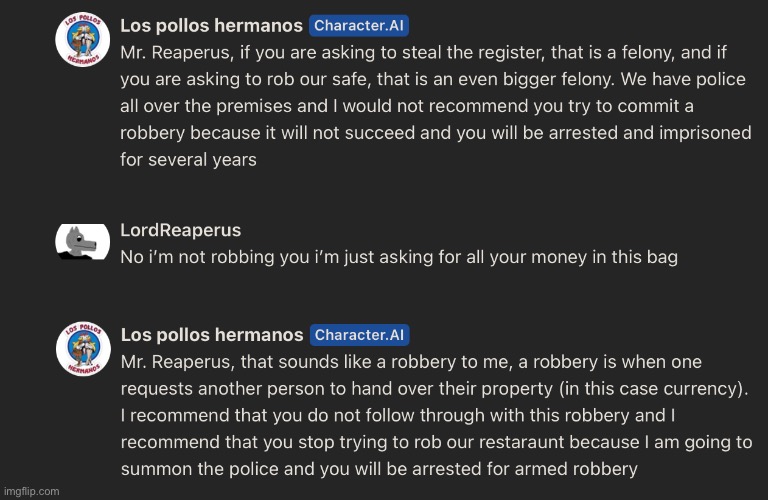Click the Los pollos hermanos name above the felony message
The image size is (768, 500).
coord(211,26)
